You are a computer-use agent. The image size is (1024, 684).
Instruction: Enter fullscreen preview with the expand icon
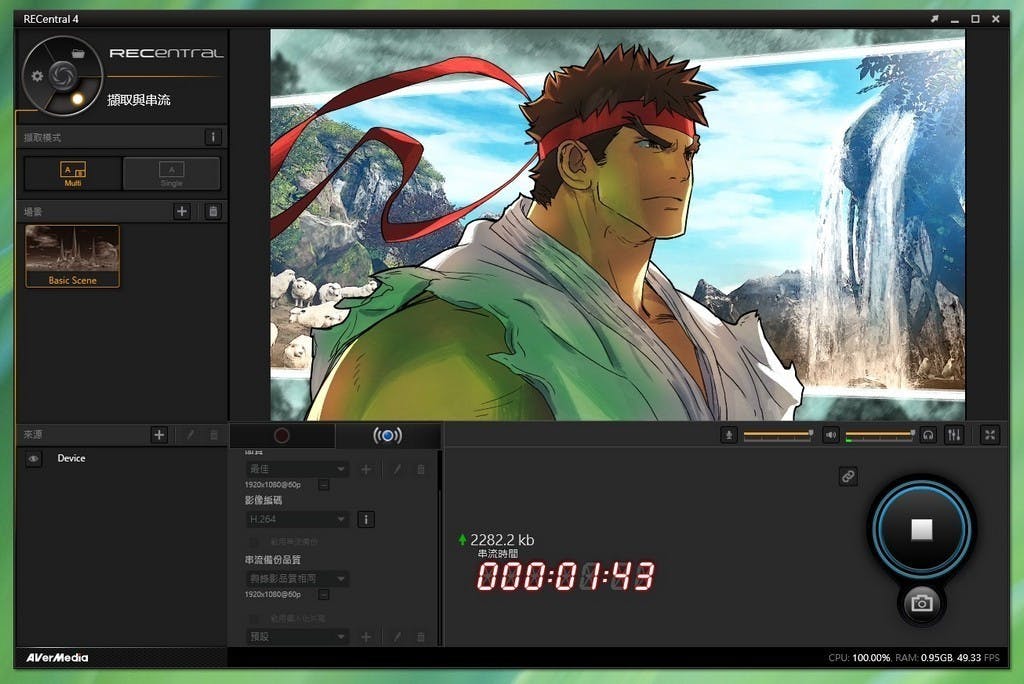tap(989, 435)
